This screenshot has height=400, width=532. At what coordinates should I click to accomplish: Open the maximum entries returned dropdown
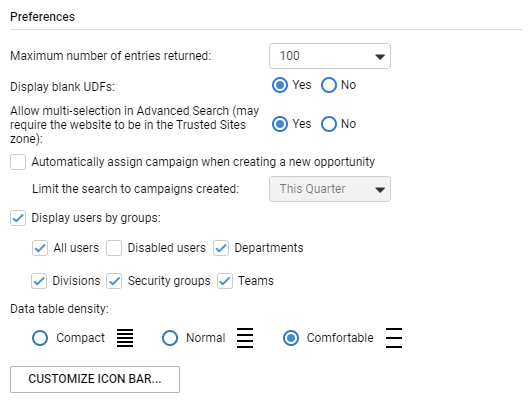point(330,56)
